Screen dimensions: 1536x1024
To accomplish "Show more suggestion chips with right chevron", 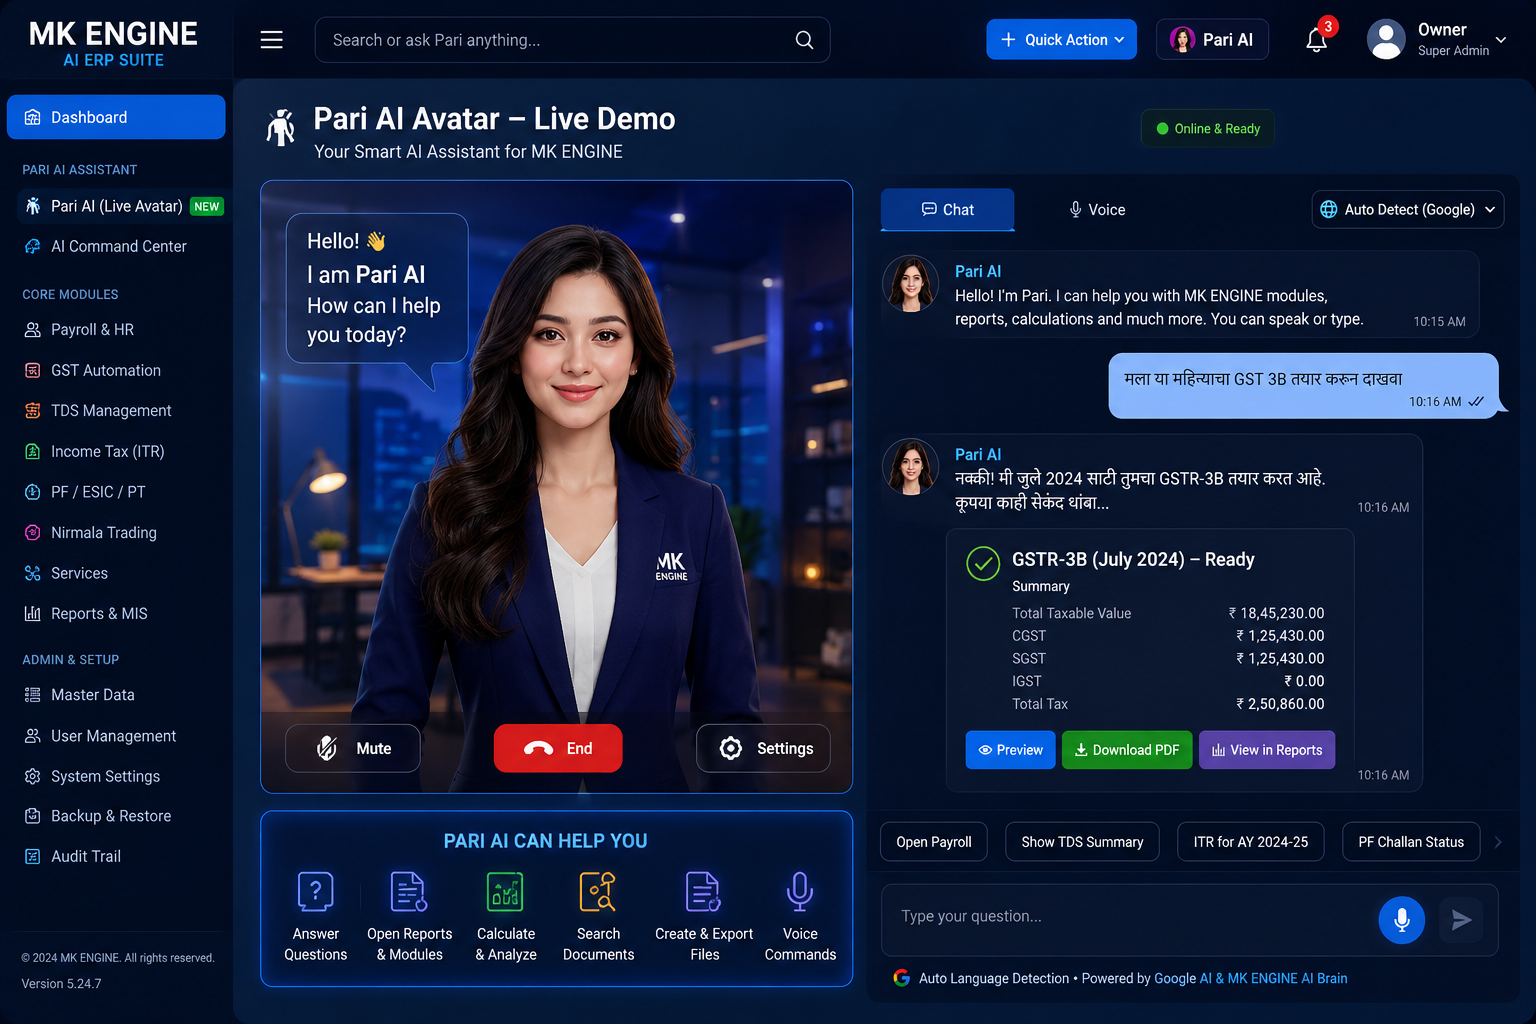I will point(1498,842).
